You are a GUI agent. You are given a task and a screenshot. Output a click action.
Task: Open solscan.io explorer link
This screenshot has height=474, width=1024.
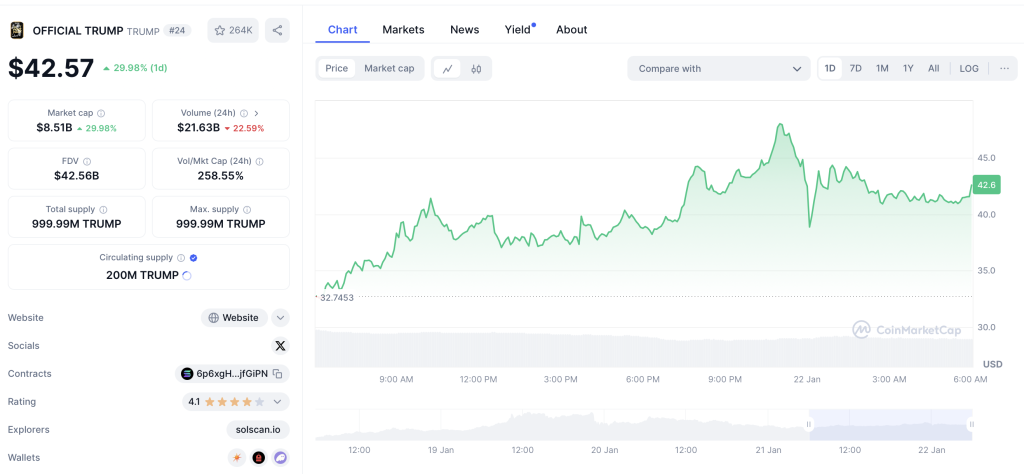click(x=258, y=430)
